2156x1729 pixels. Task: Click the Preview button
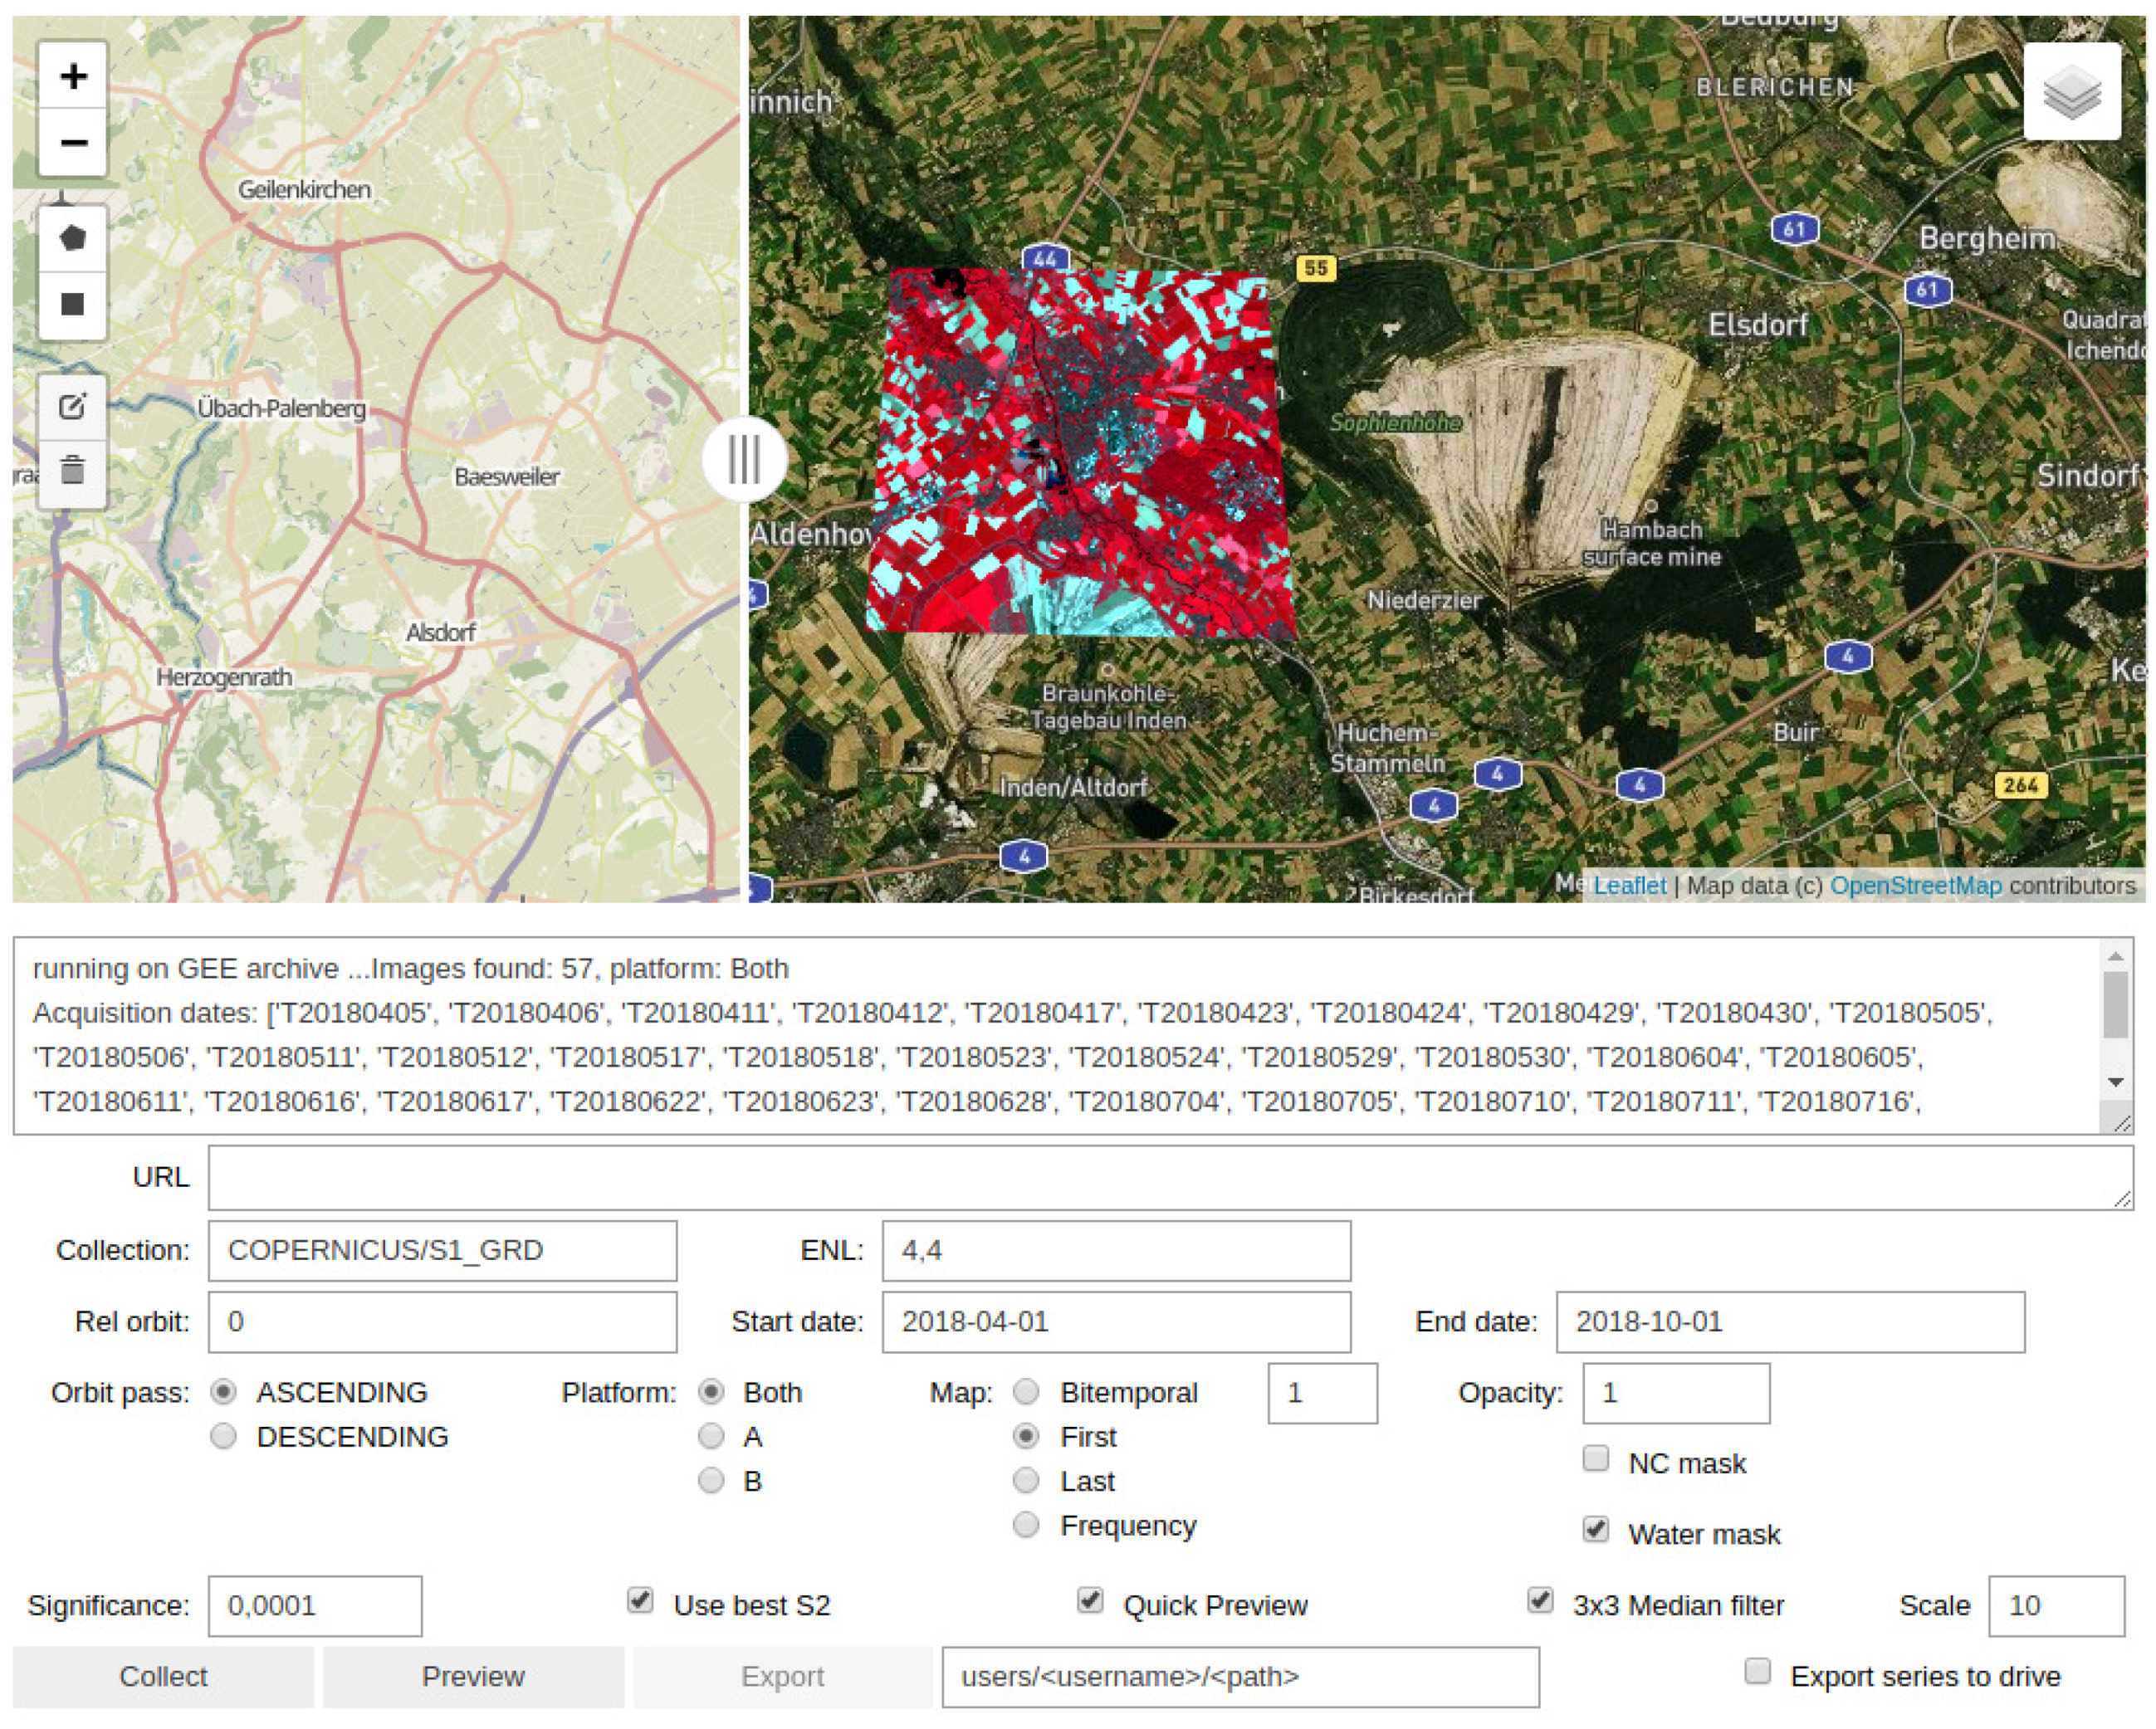[473, 1676]
